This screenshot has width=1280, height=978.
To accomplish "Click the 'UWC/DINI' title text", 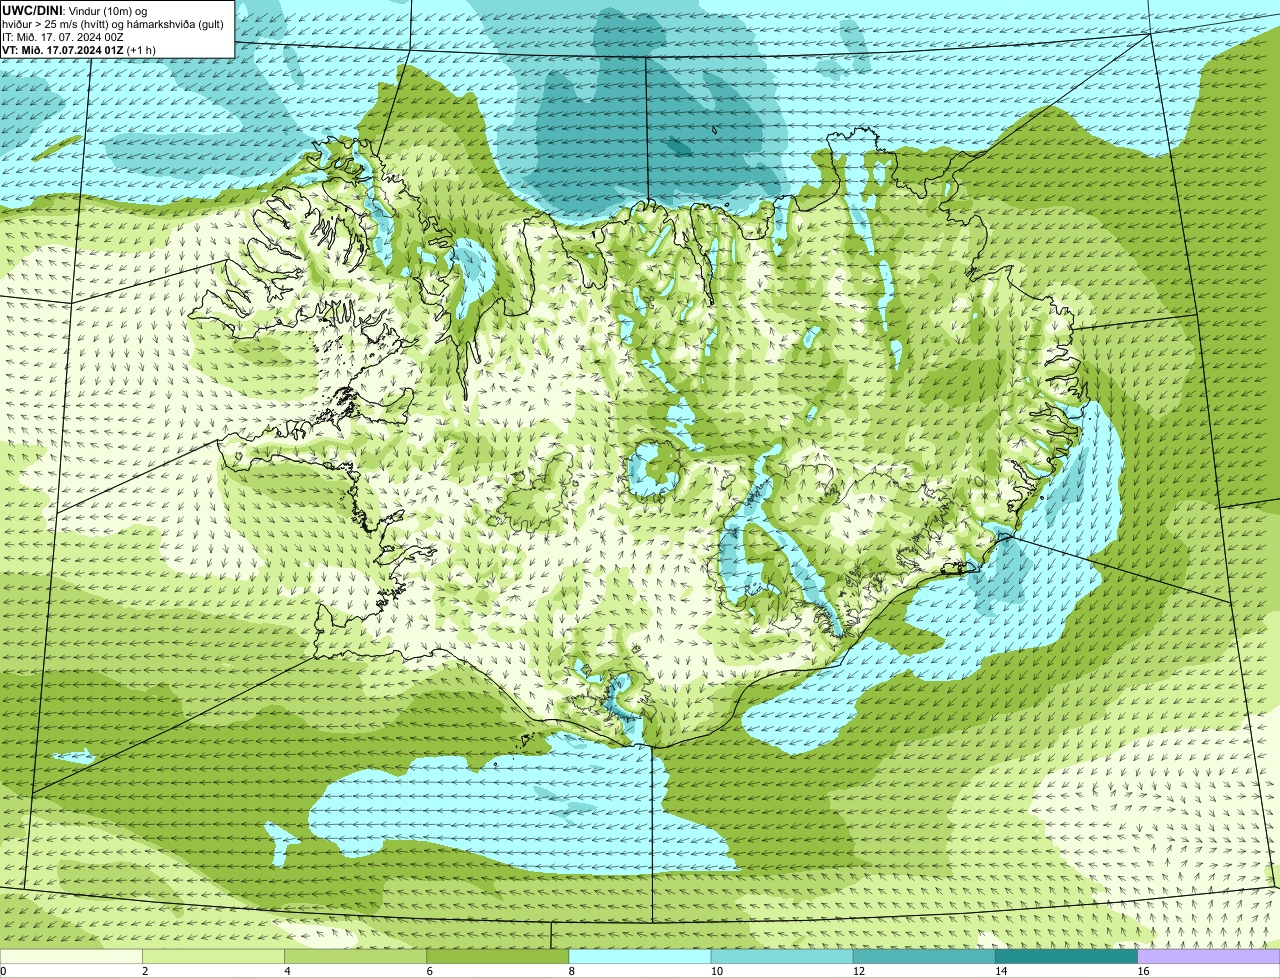I will pyautogui.click(x=32, y=11).
